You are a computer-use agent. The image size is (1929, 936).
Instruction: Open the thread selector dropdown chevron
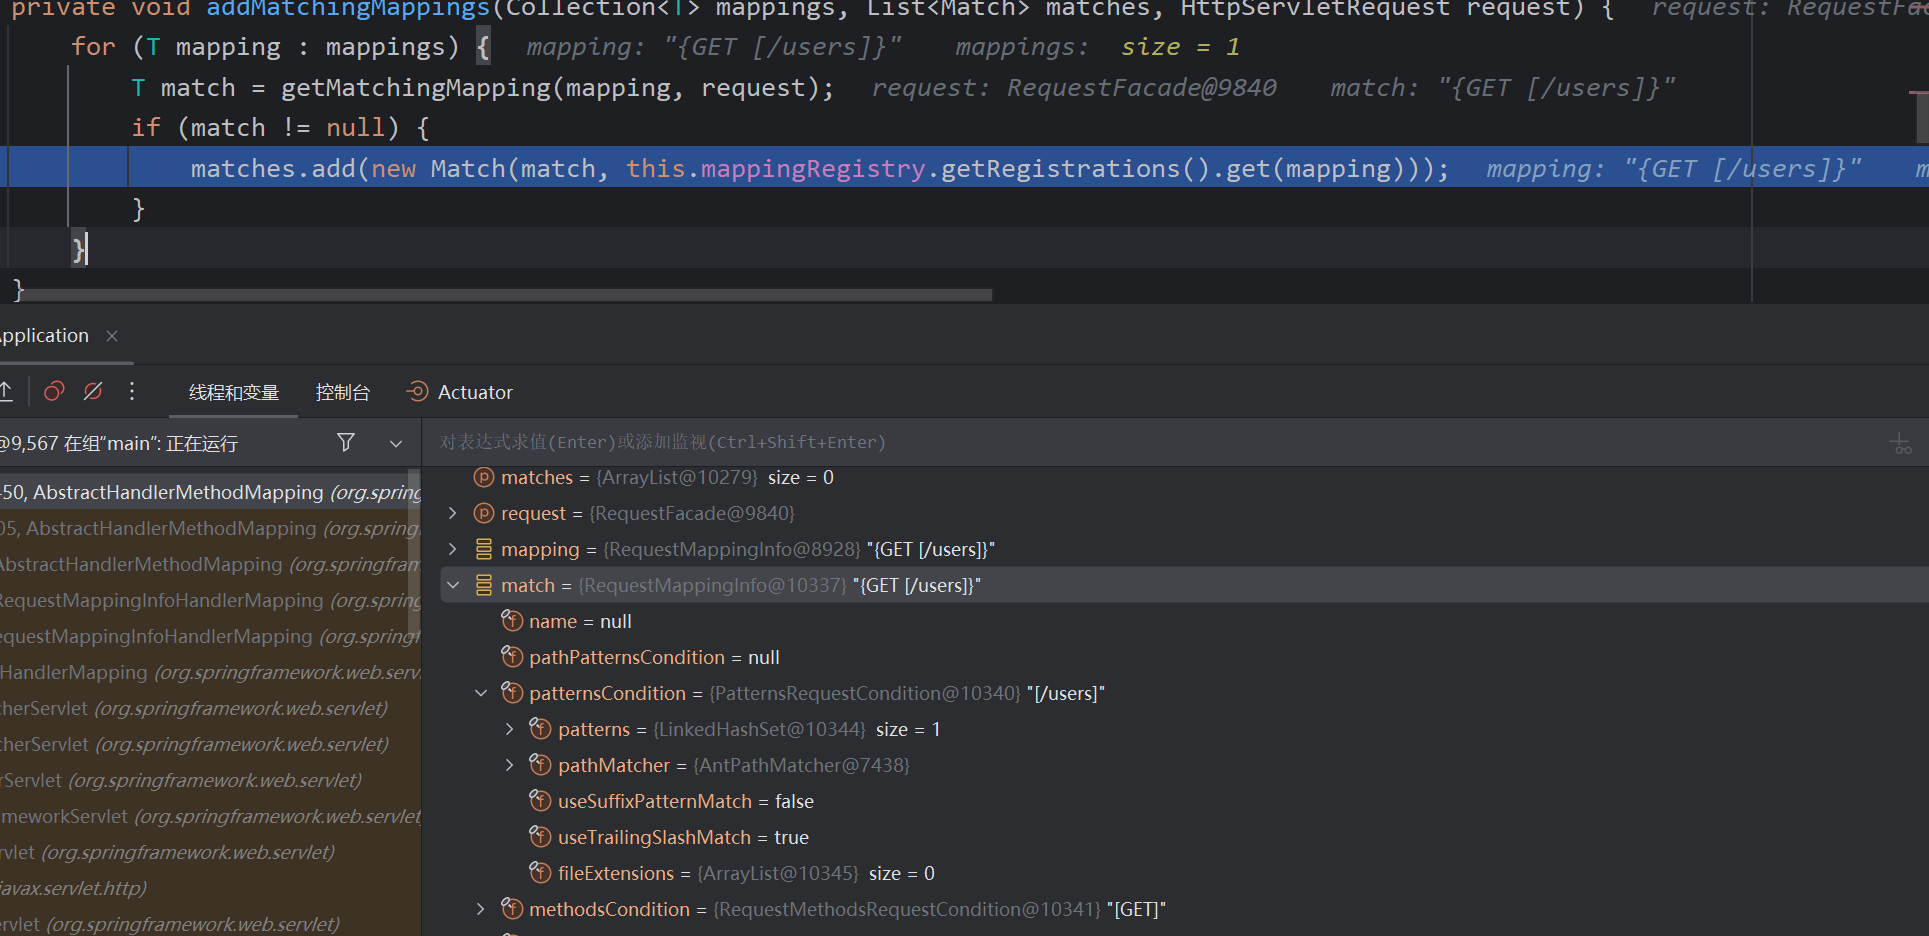pos(396,443)
